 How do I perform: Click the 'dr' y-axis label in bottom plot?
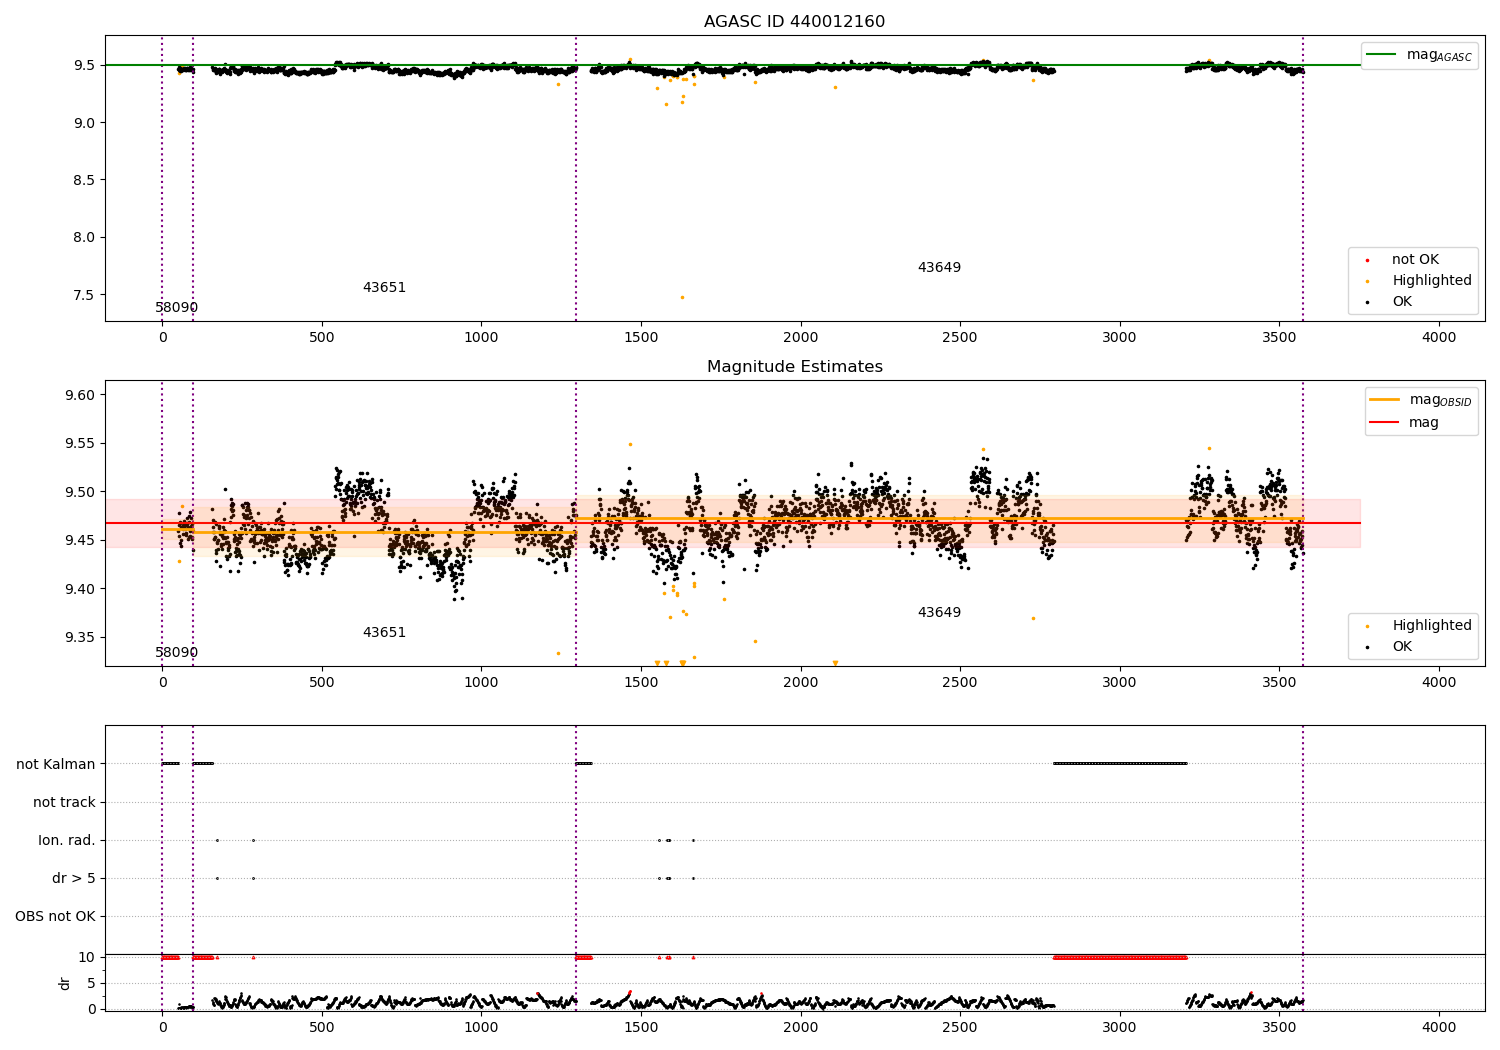point(65,983)
